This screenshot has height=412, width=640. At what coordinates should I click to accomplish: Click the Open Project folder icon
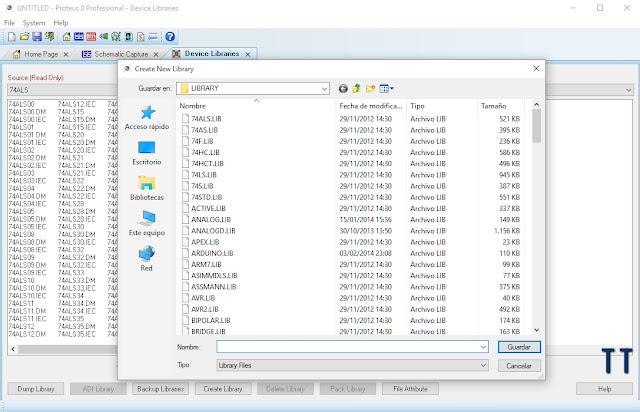tap(24, 37)
